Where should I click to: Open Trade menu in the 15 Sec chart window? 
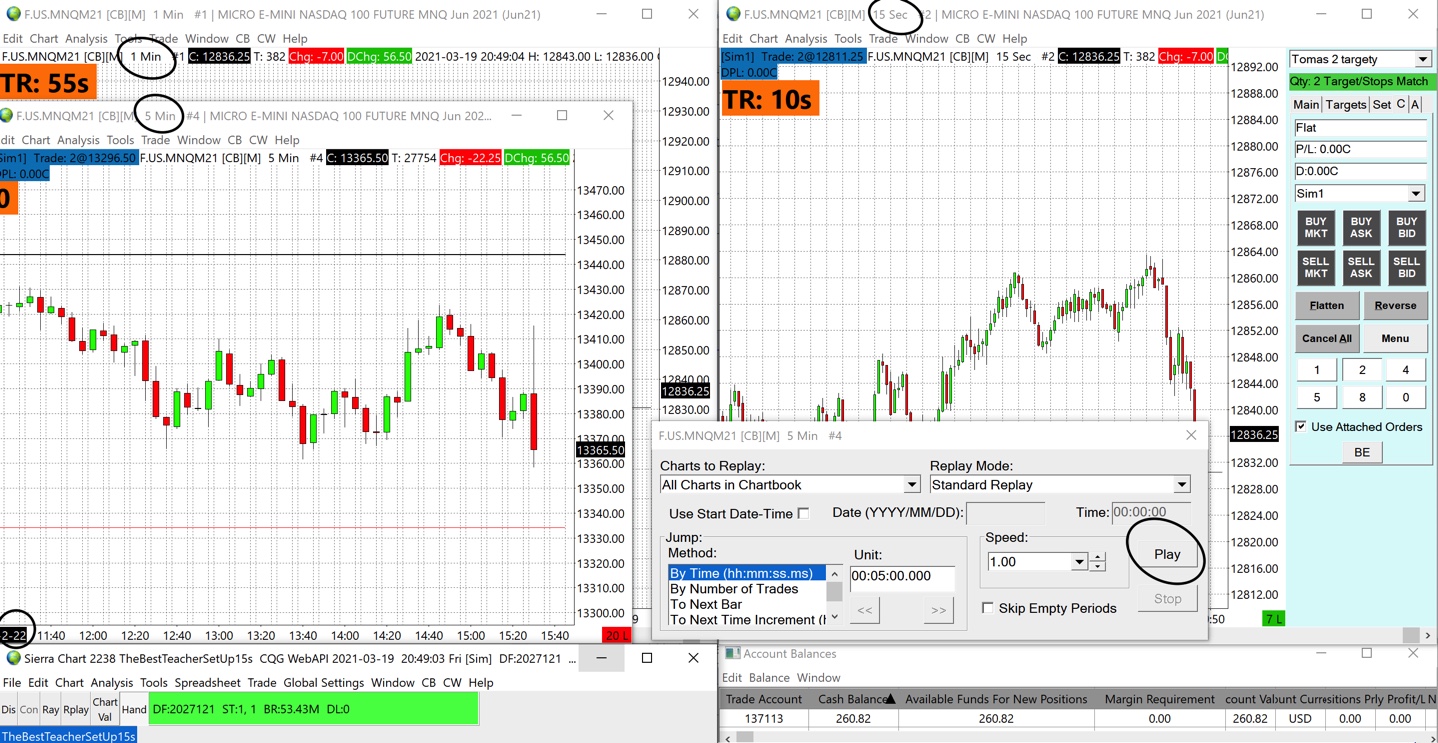[x=883, y=39]
